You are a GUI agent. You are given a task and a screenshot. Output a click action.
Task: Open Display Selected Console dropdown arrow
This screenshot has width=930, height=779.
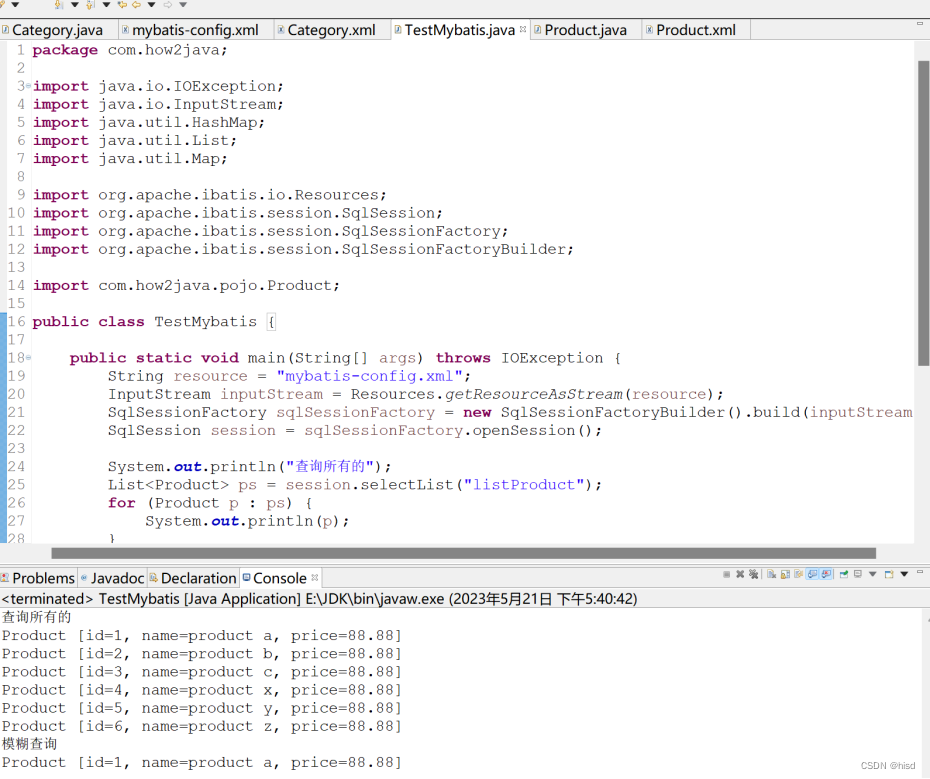point(872,574)
